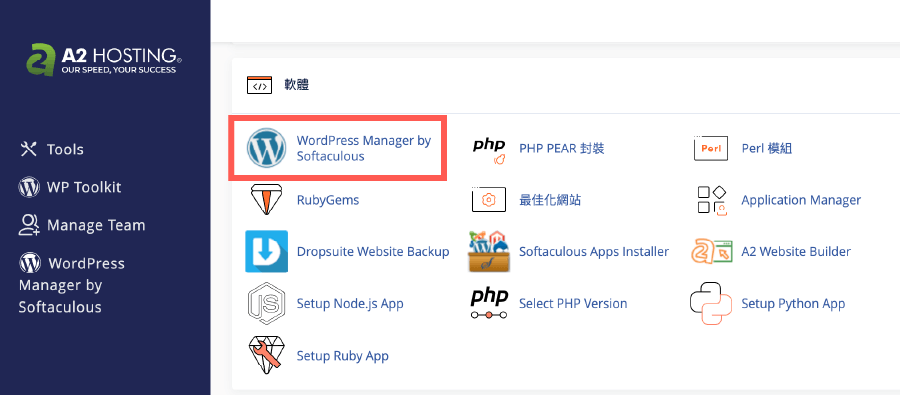Screen dimensions: 900x395
Task: Click the Perl modules icon
Action: pyautogui.click(x=711, y=149)
